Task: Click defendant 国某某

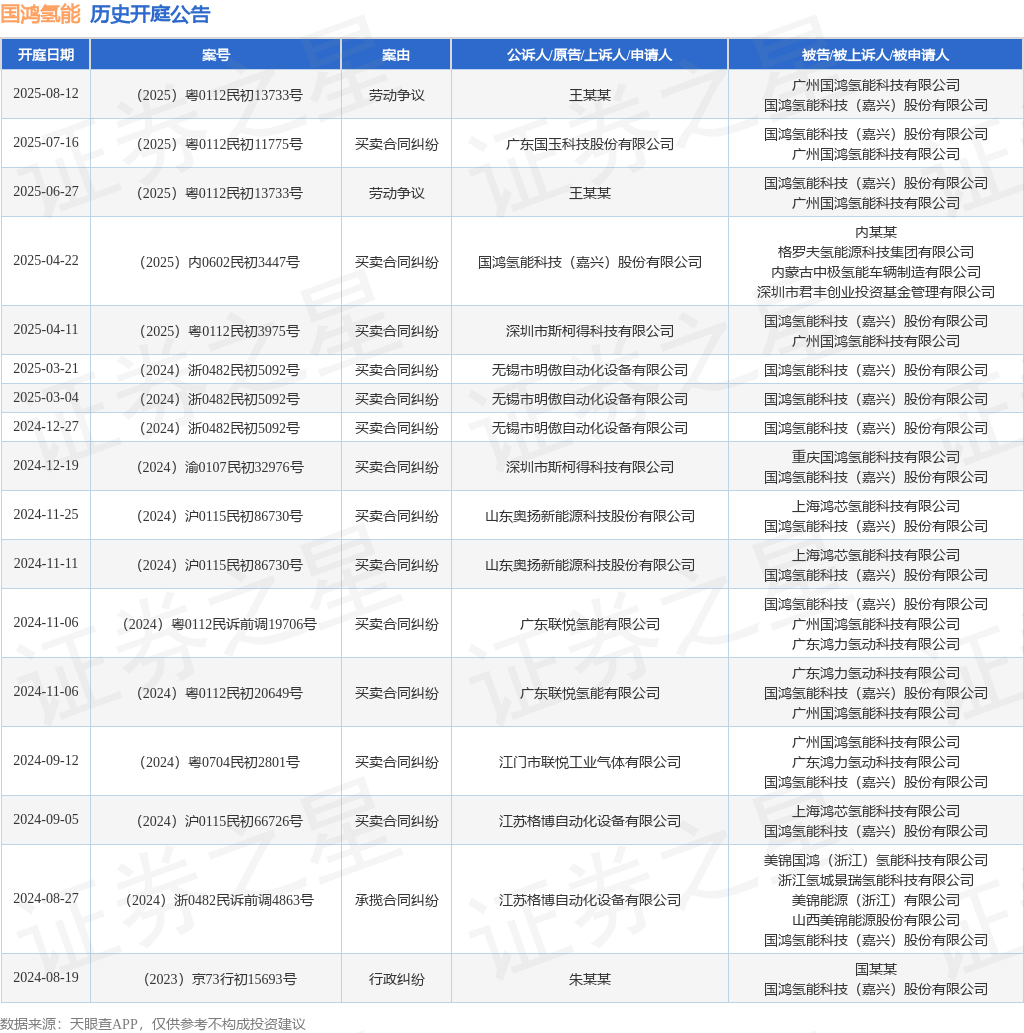Action: point(876,969)
